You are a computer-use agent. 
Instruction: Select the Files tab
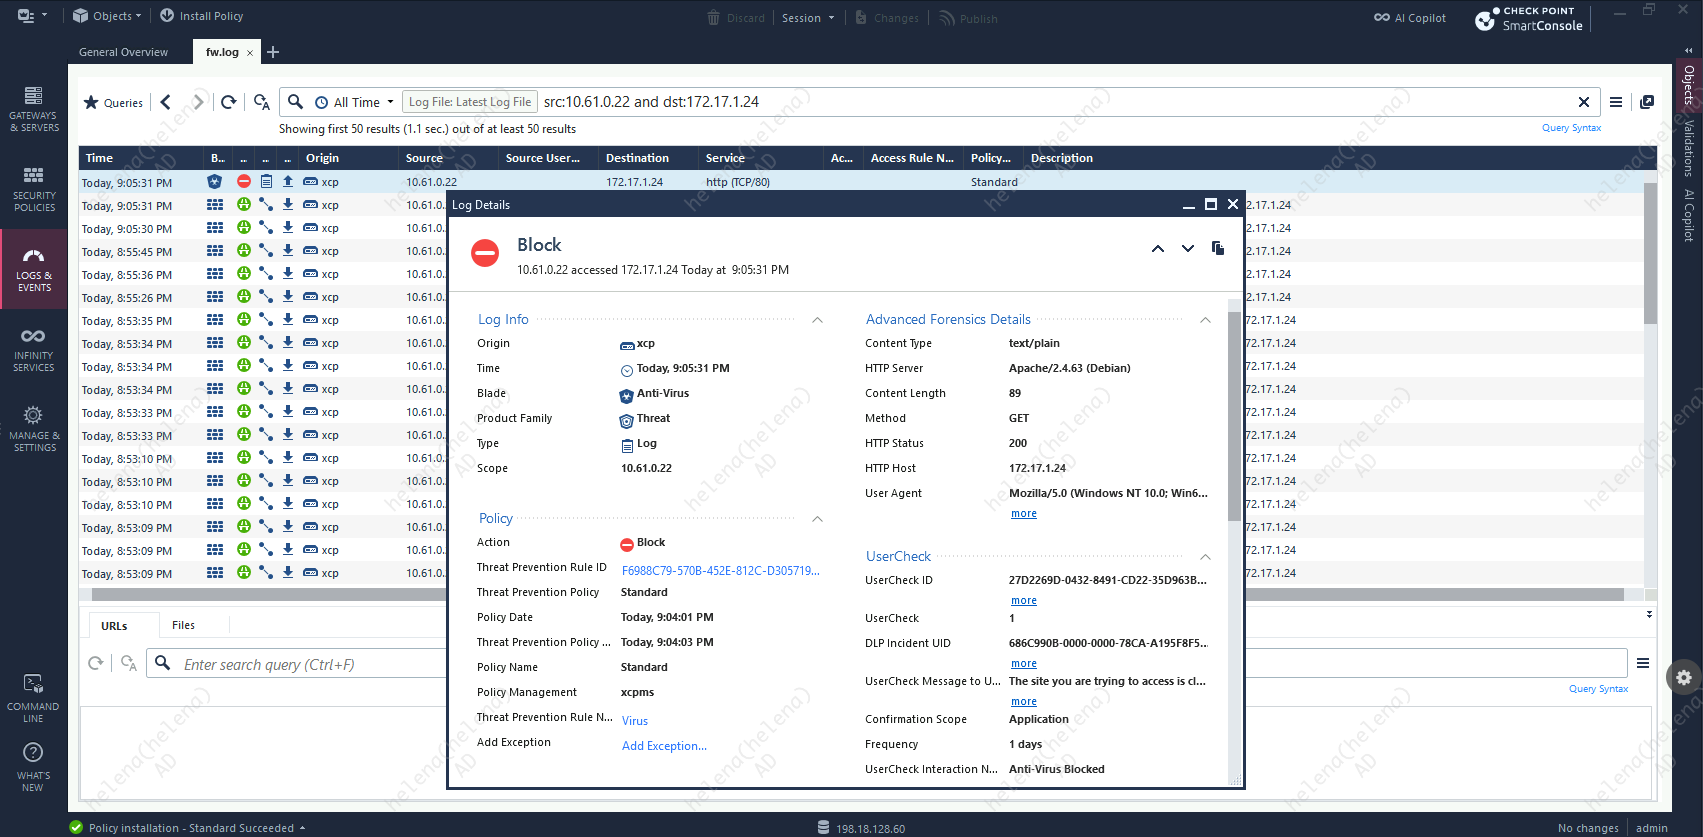pyautogui.click(x=183, y=625)
